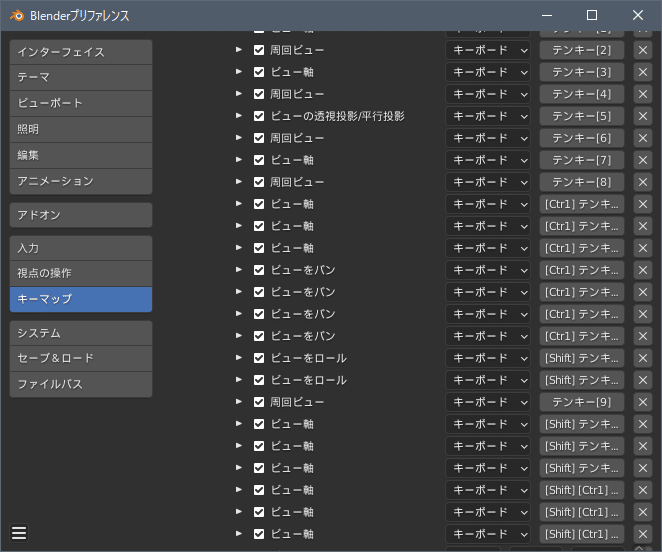Remove the 周回ビュー テンキー[2] keymap entry
Screen dimensions: 662x552
click(x=643, y=50)
